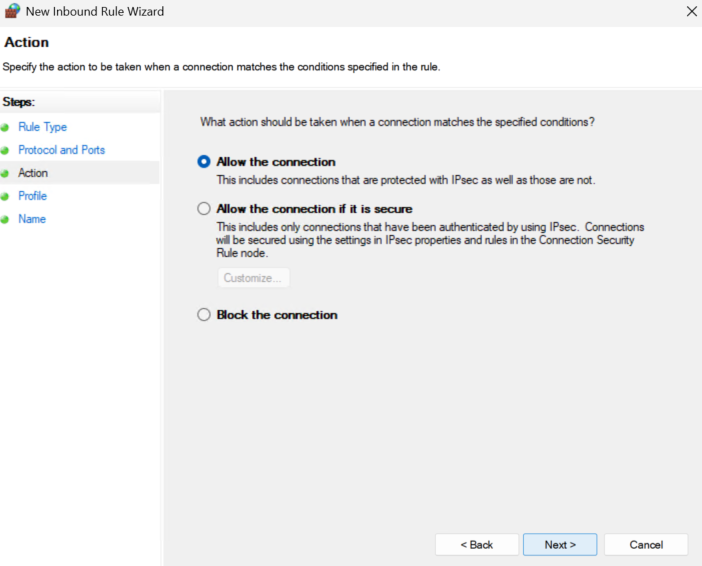
Task: Jump to the Profile step
Action: [x=32, y=196]
